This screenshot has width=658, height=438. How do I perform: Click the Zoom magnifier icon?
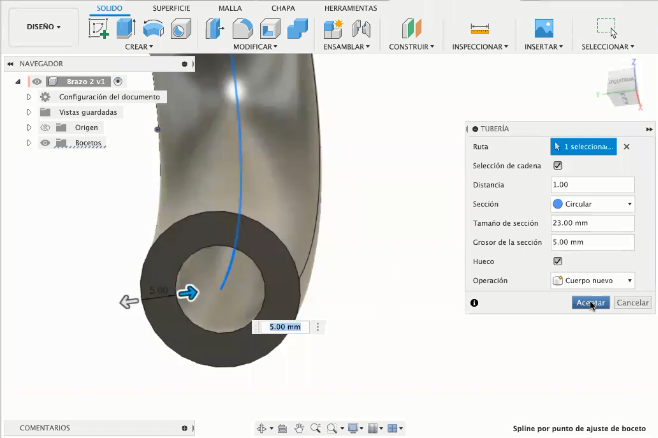pos(315,428)
